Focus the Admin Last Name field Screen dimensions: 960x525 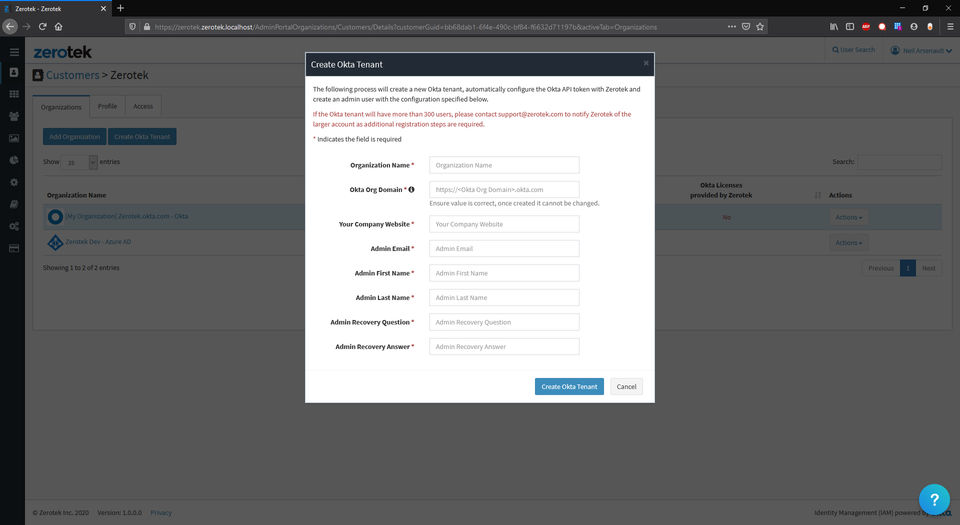click(x=504, y=297)
